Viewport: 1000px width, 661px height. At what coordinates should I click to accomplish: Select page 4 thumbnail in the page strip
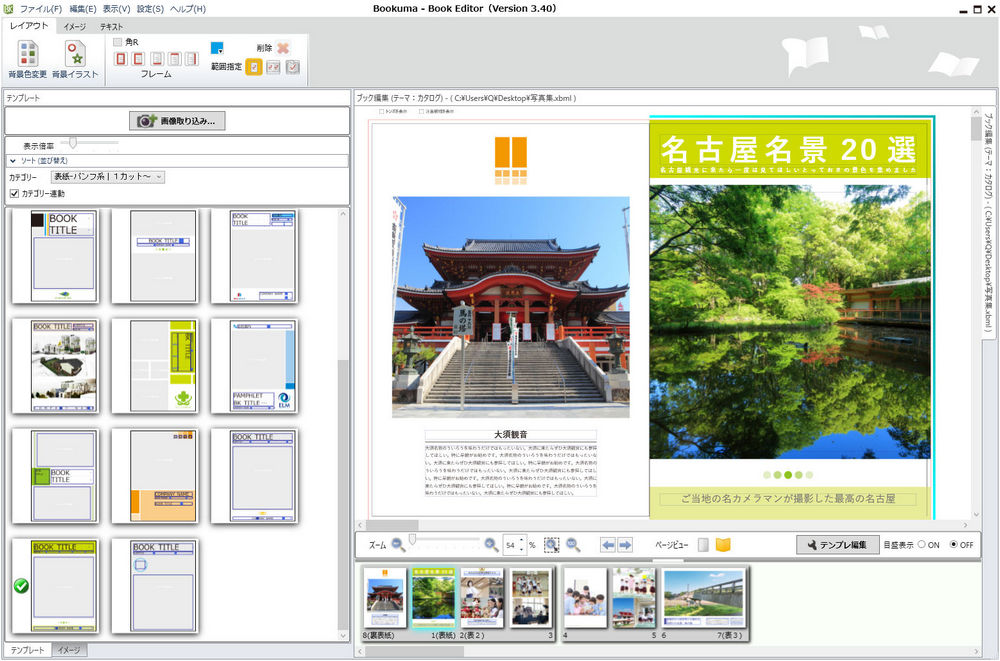[585, 598]
